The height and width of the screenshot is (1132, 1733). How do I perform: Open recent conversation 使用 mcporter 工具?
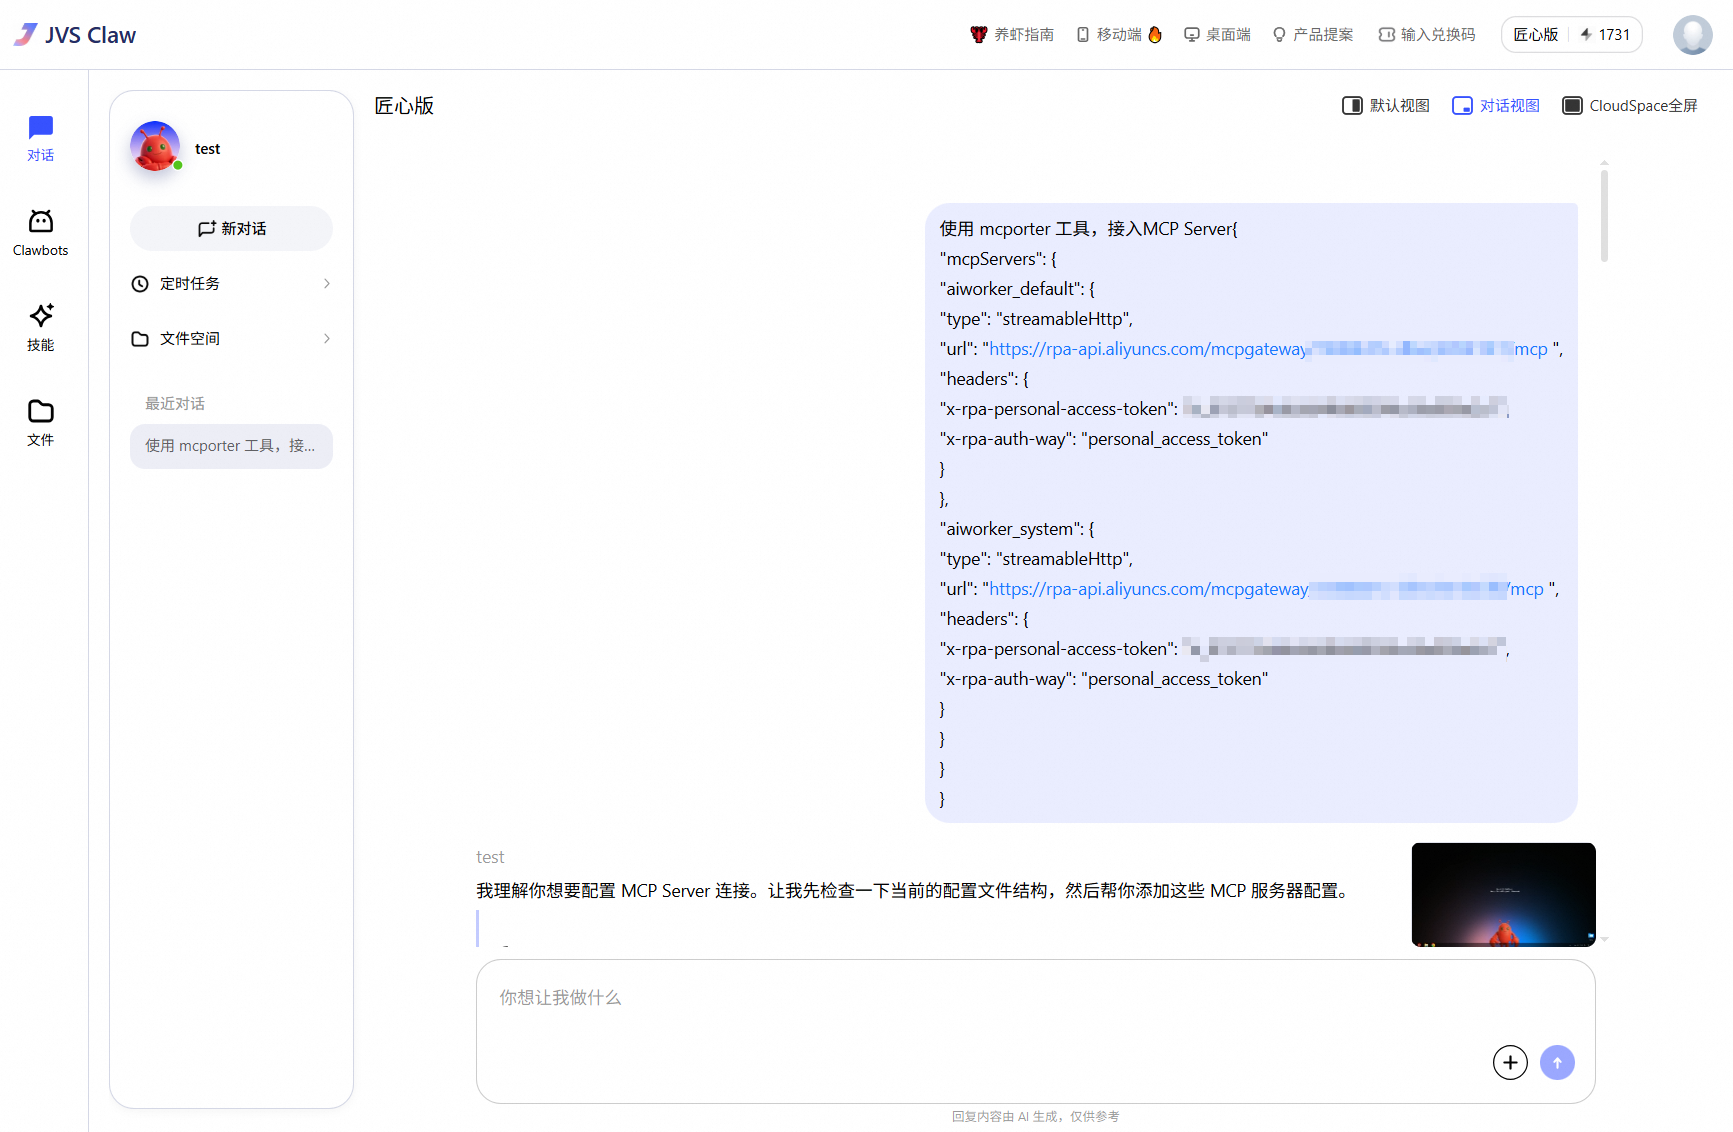click(231, 446)
